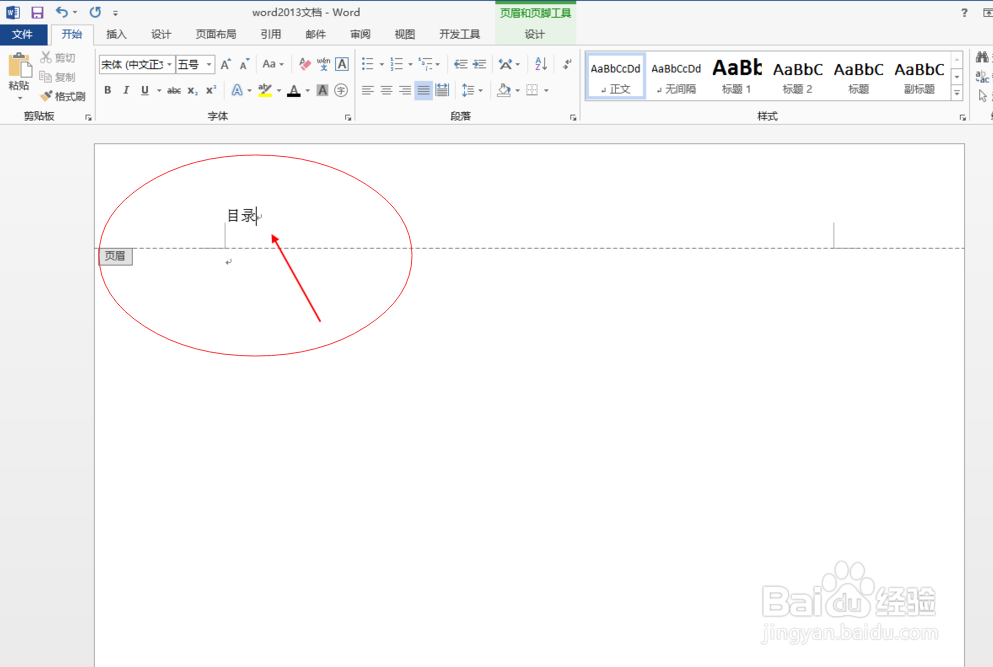
Task: Apply the yellow text highlight color
Action: tap(265, 91)
